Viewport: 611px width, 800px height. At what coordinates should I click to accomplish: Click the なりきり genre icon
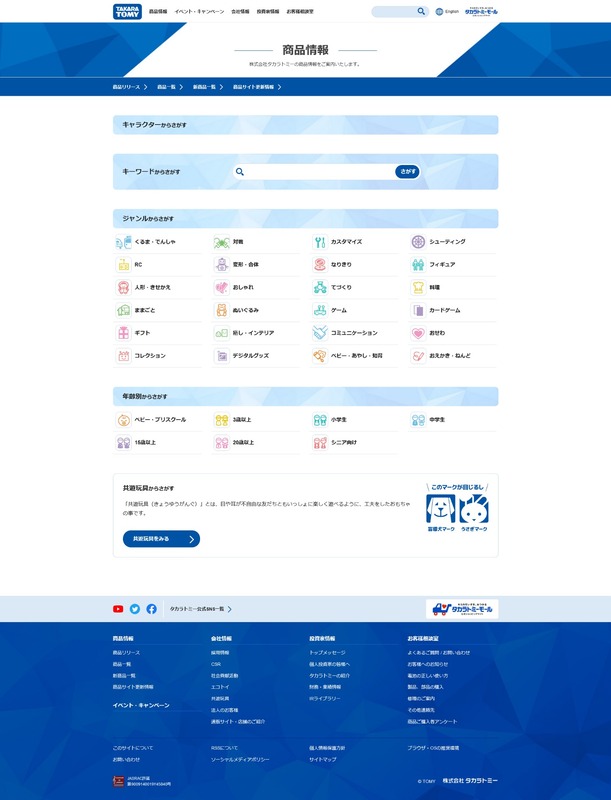coord(320,265)
